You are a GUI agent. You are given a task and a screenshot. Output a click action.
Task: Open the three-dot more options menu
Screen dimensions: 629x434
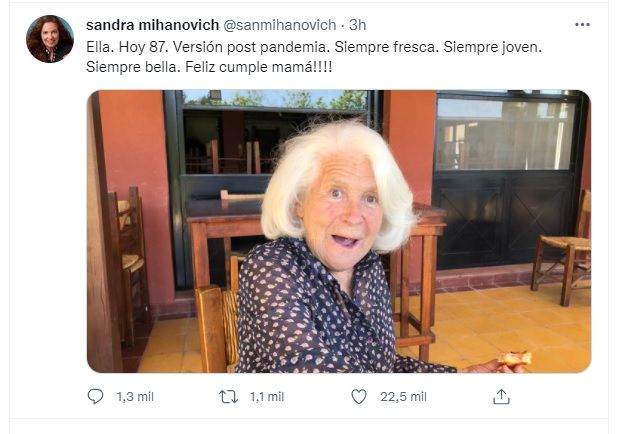tap(582, 24)
